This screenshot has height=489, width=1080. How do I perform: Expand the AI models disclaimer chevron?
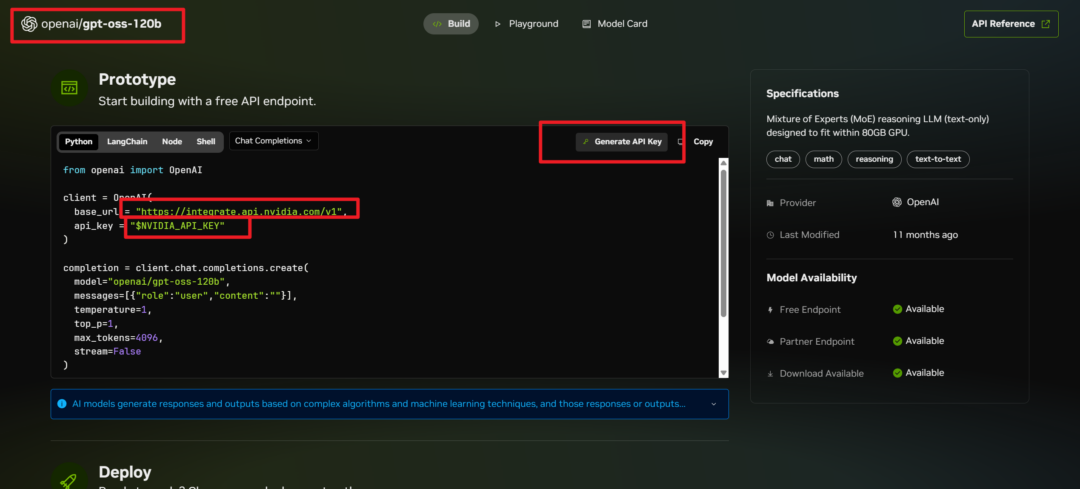(714, 404)
